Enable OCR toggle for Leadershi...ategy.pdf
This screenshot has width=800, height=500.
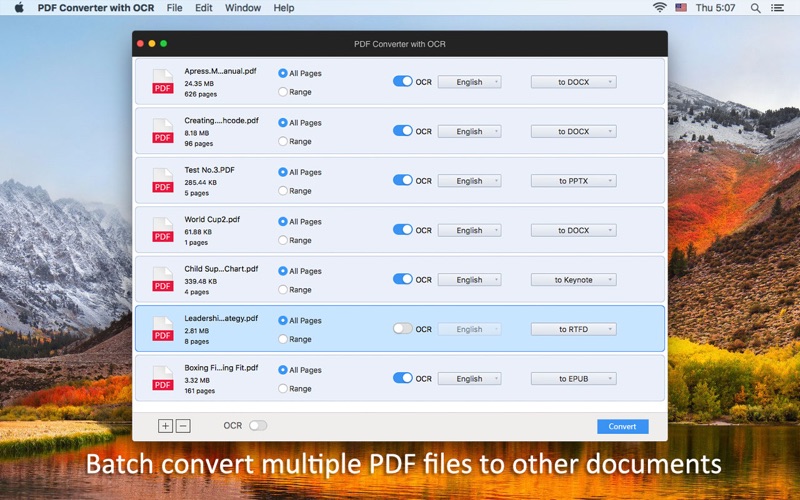pos(403,329)
